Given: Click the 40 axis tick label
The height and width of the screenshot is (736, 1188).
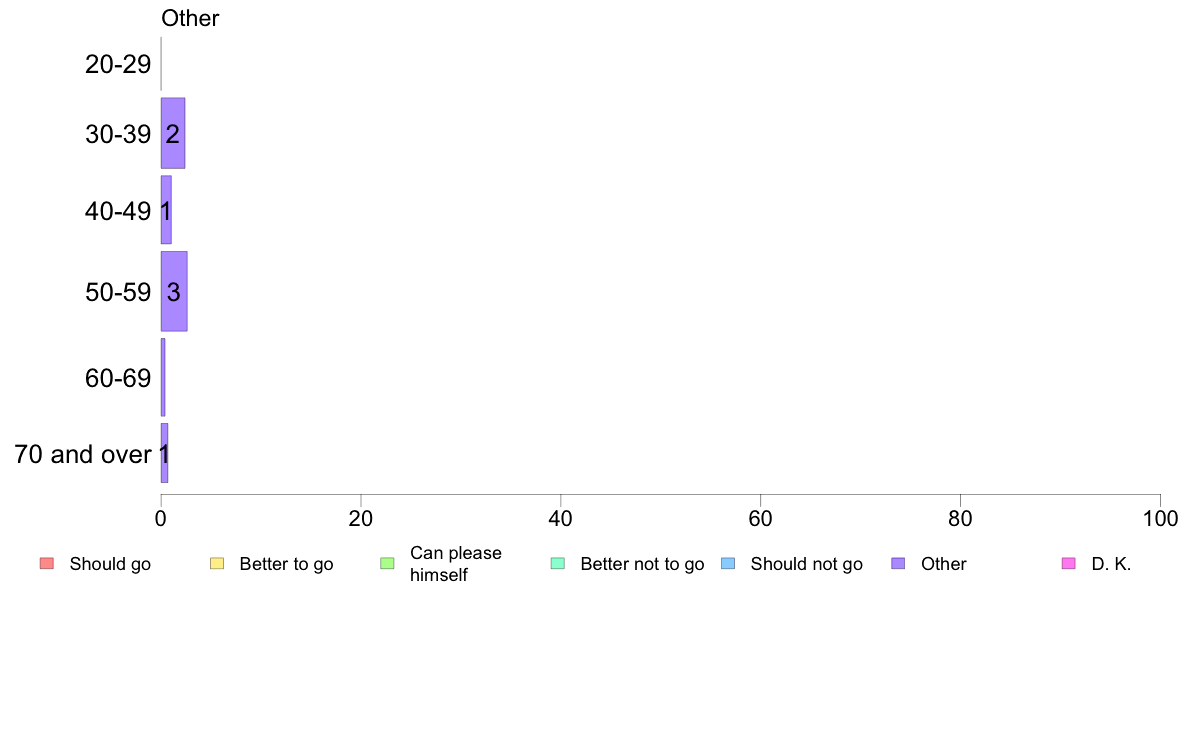Looking at the screenshot, I should click(561, 518).
